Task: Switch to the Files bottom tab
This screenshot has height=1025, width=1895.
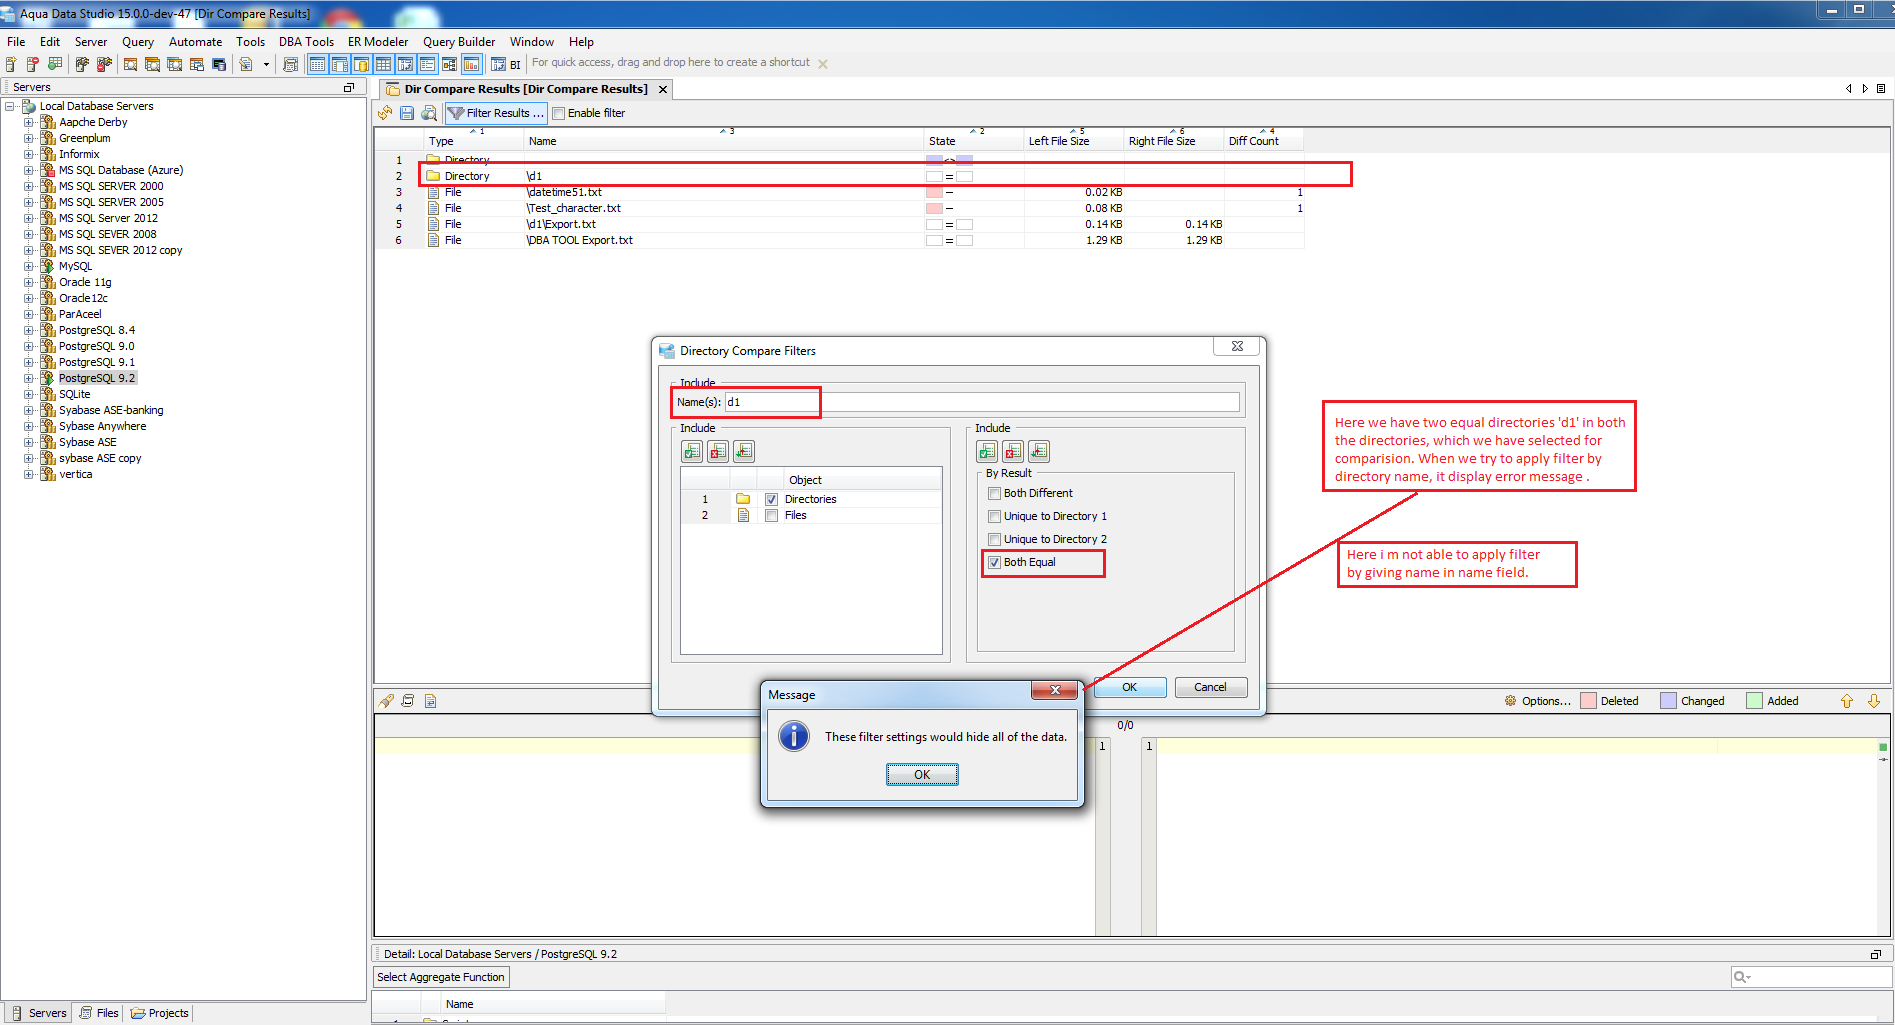Action: coord(99,1013)
